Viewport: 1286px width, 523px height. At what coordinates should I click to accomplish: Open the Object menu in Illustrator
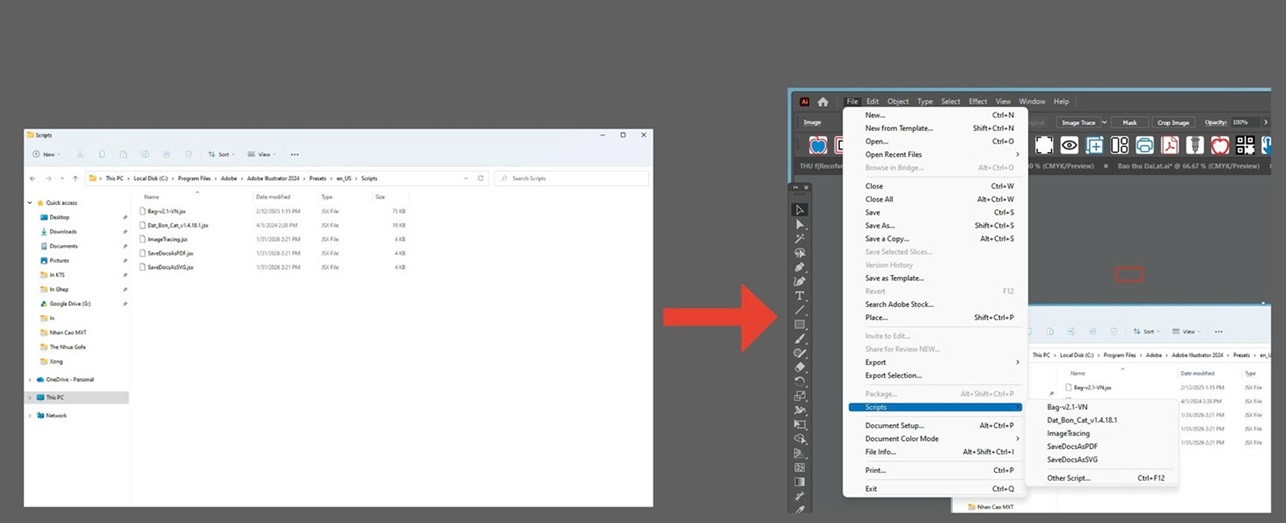pyautogui.click(x=898, y=101)
